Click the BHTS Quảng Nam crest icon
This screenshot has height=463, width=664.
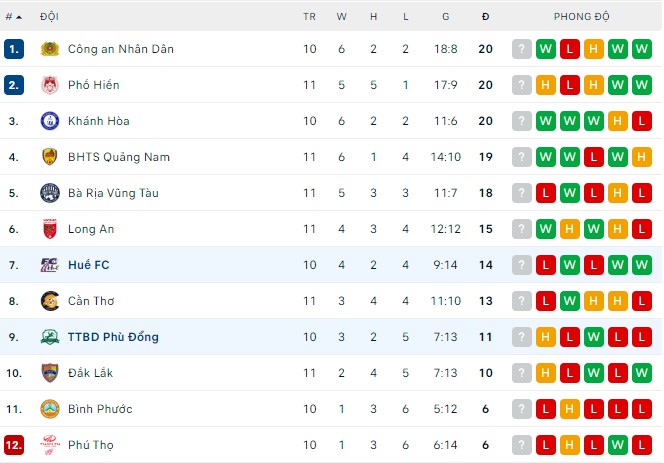point(49,157)
